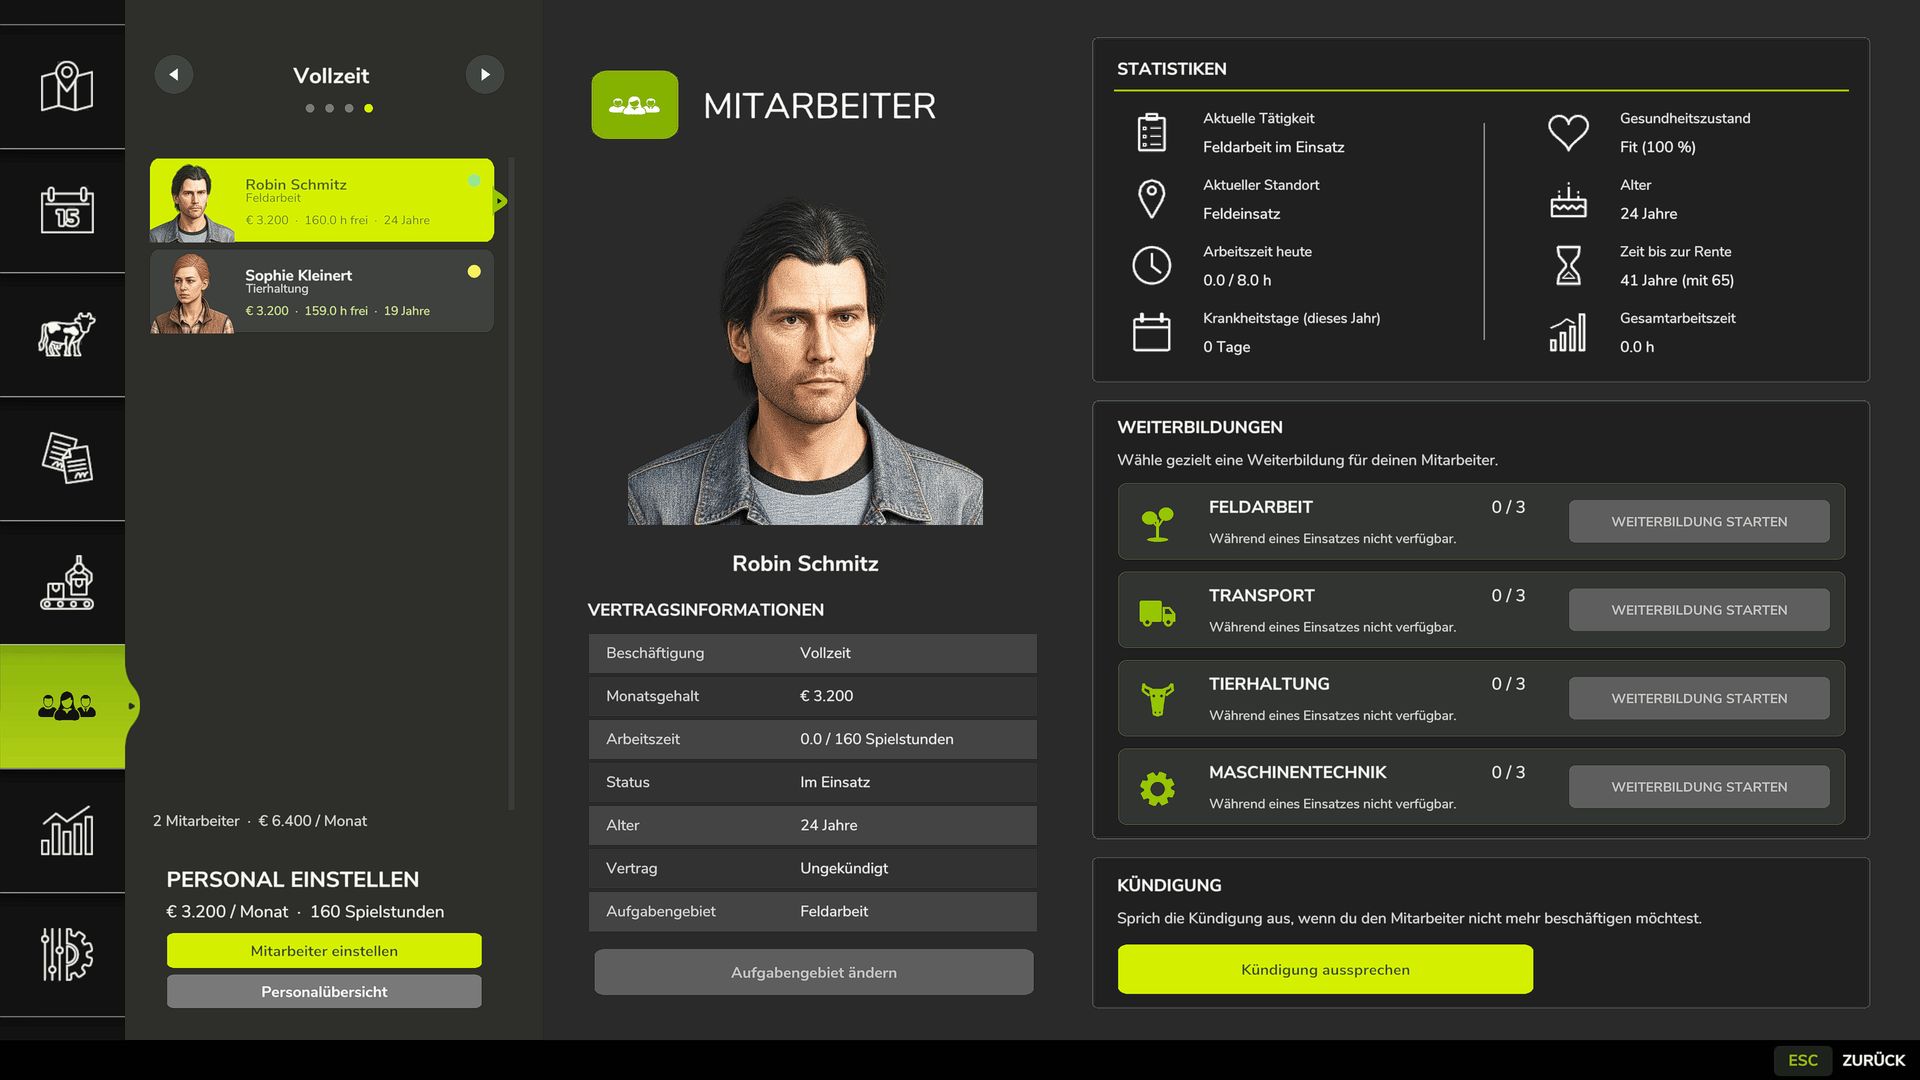Start Maschinentechnik Weiterbildung

point(1699,787)
